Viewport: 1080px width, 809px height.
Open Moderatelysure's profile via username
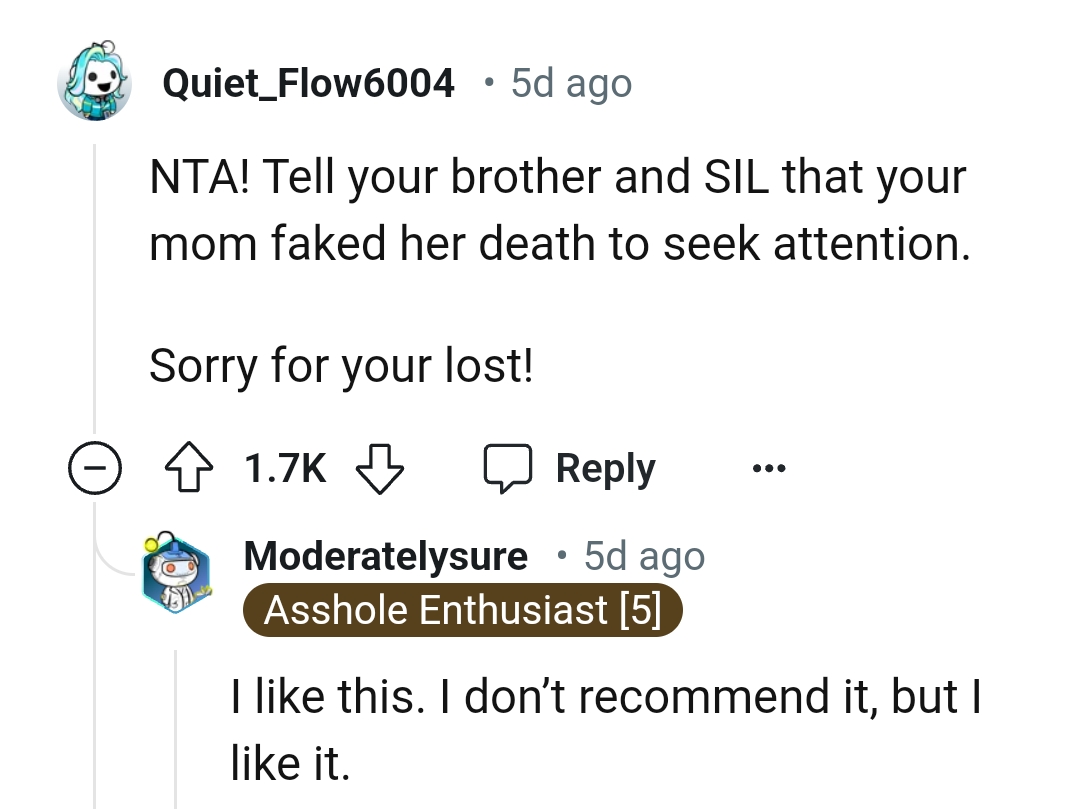pos(385,555)
